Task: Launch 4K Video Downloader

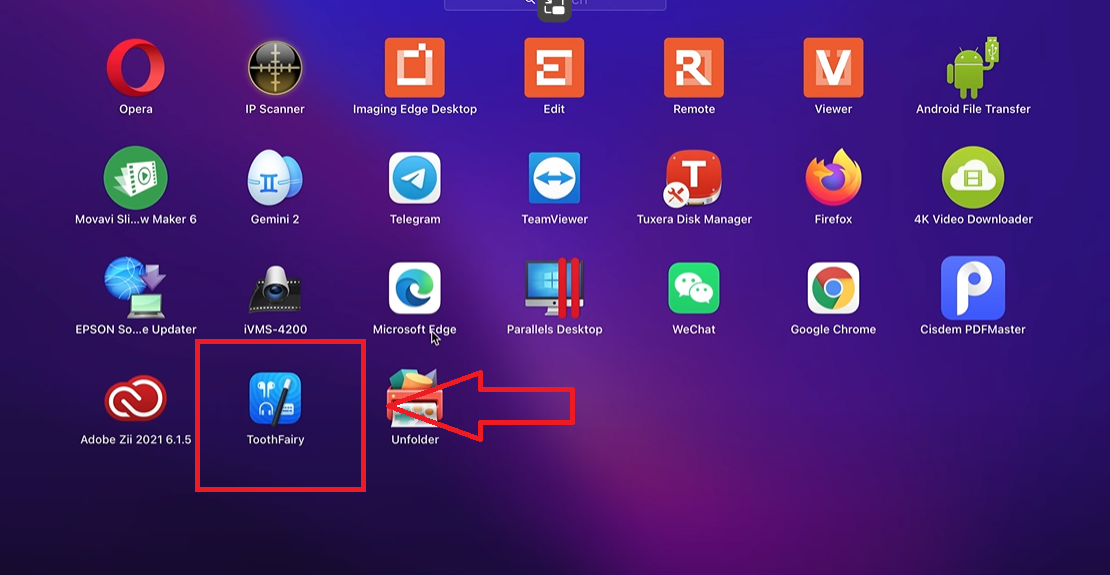Action: [x=973, y=178]
